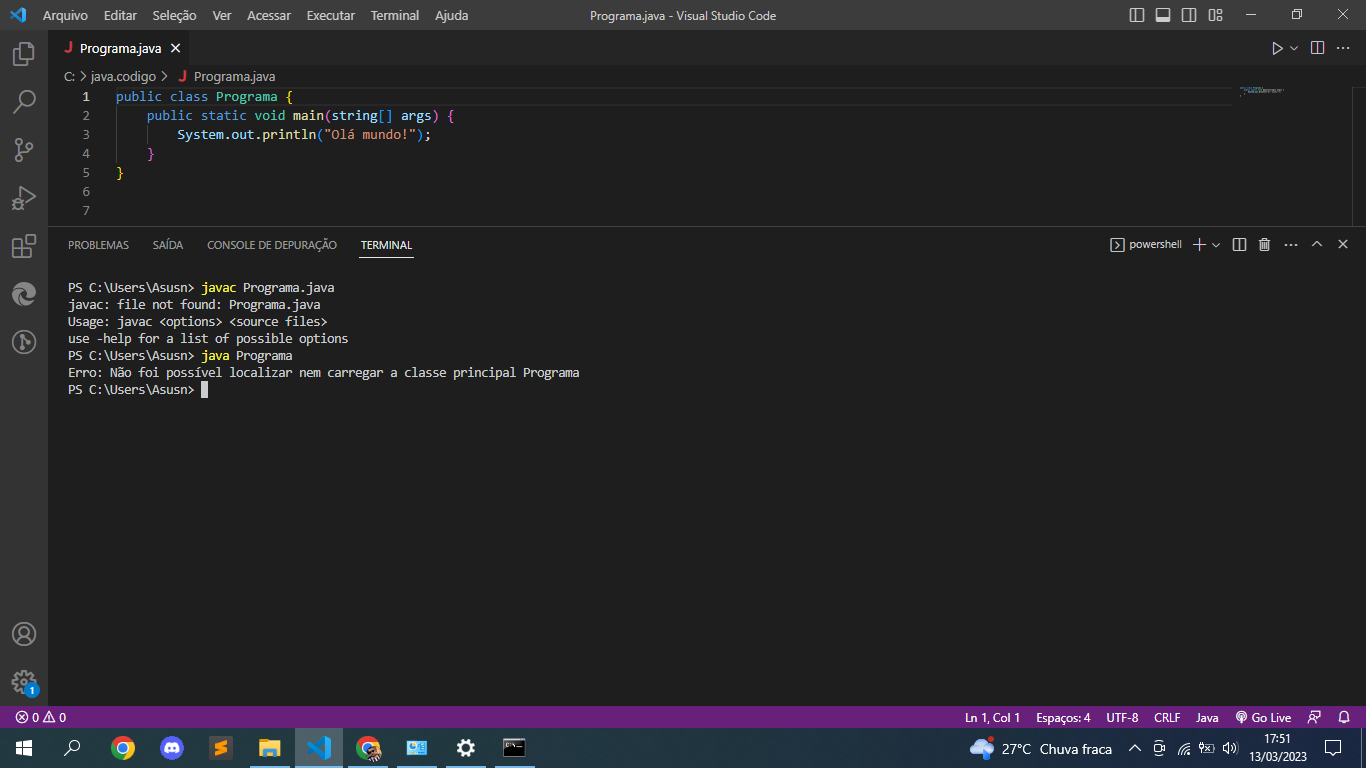Show hidden system tray icons chevron
Screen dimensions: 1366x768
(x=1134, y=748)
